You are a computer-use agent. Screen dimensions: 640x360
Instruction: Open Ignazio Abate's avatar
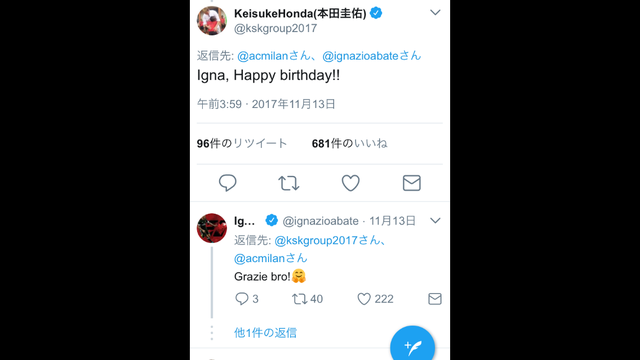coord(212,228)
